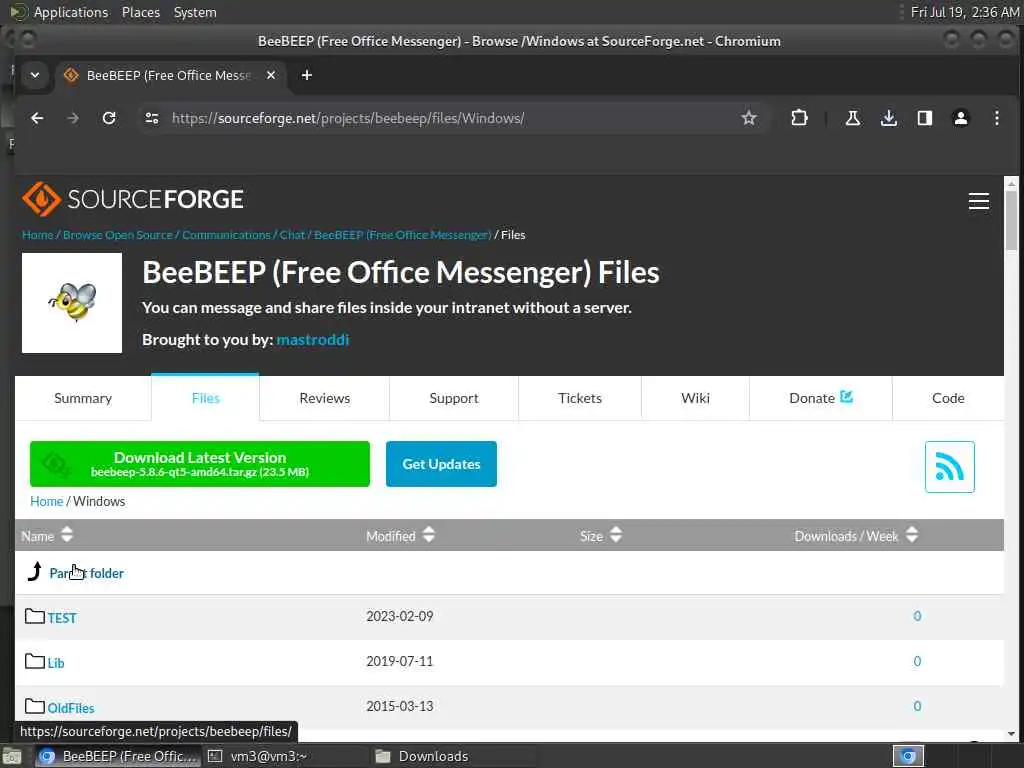1024x768 pixels.
Task: Bookmark this page with the star icon
Action: [x=748, y=118]
